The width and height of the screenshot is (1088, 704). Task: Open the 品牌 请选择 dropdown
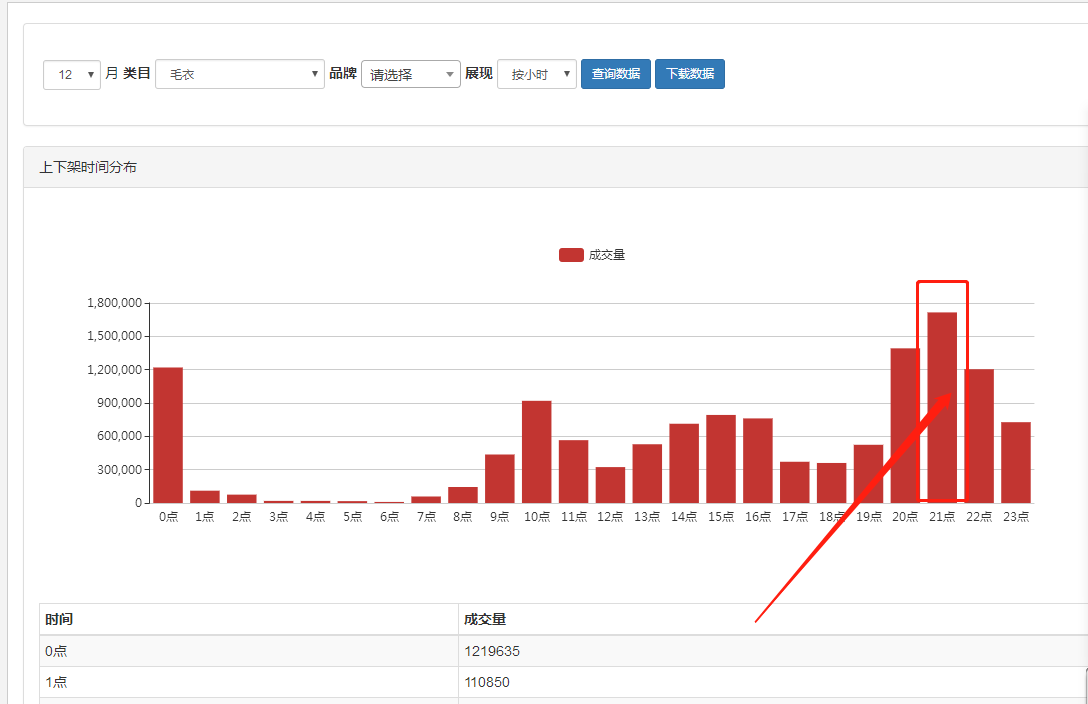[x=410, y=75]
